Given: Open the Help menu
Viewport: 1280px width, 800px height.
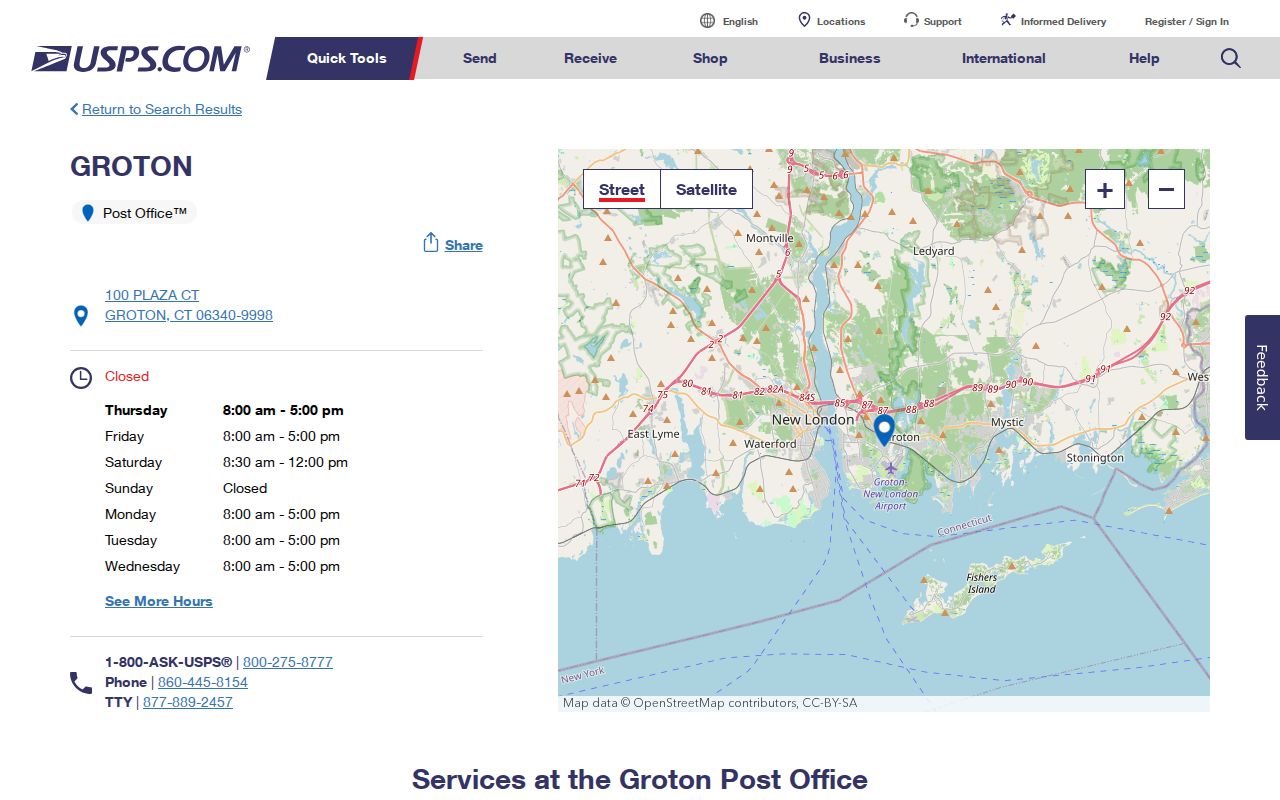Looking at the screenshot, I should pos(1144,58).
